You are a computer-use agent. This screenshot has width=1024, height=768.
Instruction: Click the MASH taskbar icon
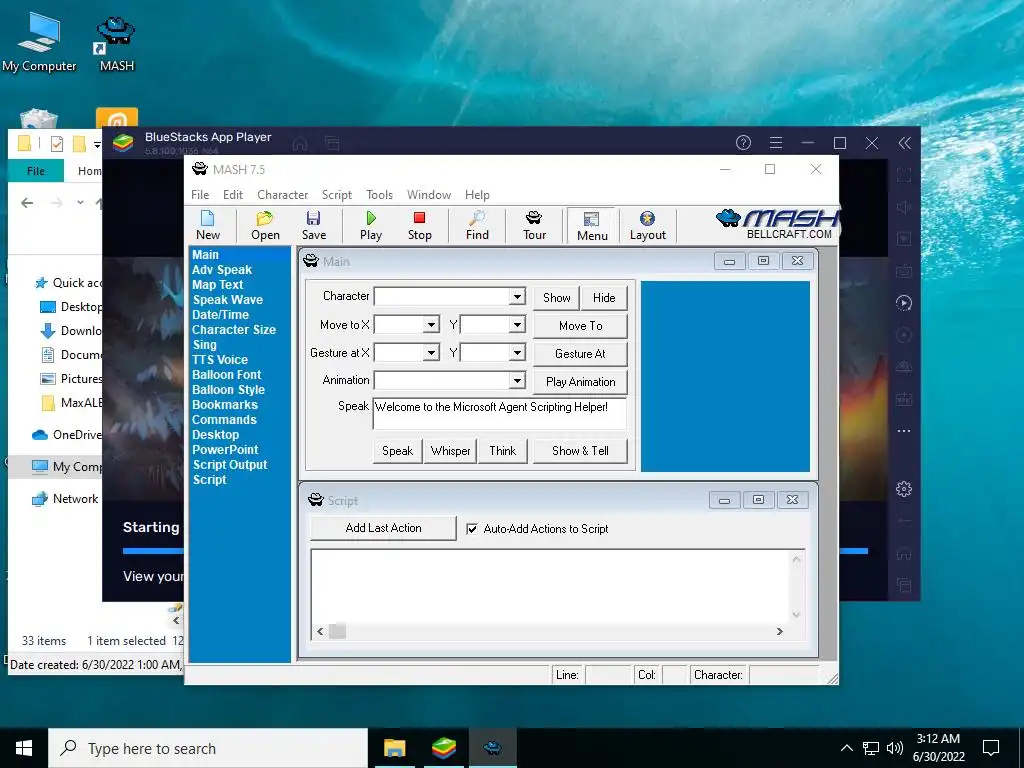click(493, 748)
